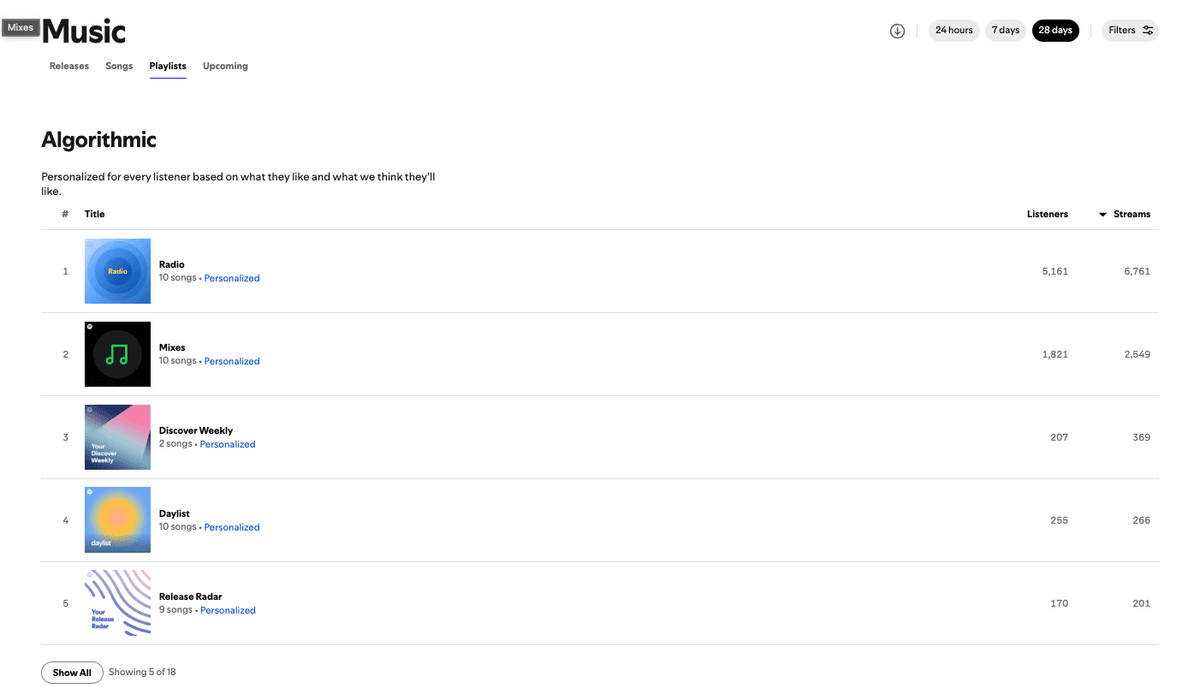Open filter options via the Filters sliders icon

pos(1148,31)
